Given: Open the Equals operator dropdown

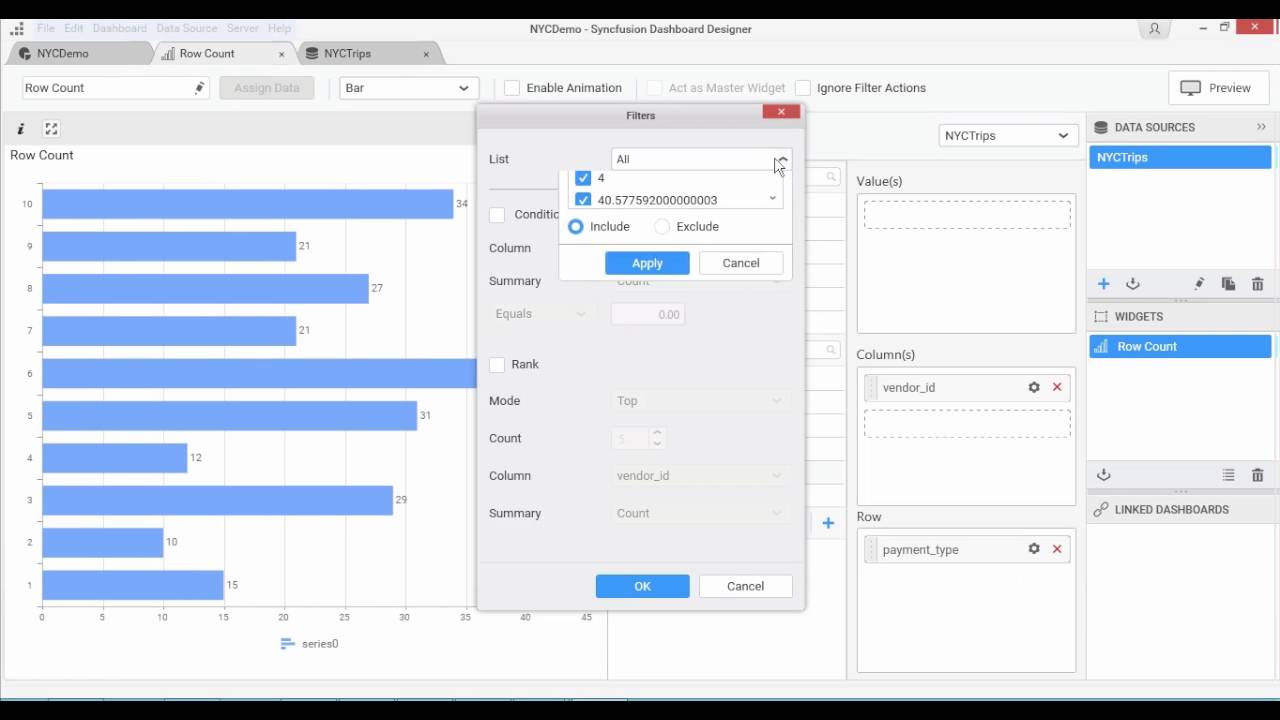Looking at the screenshot, I should pyautogui.click(x=541, y=314).
